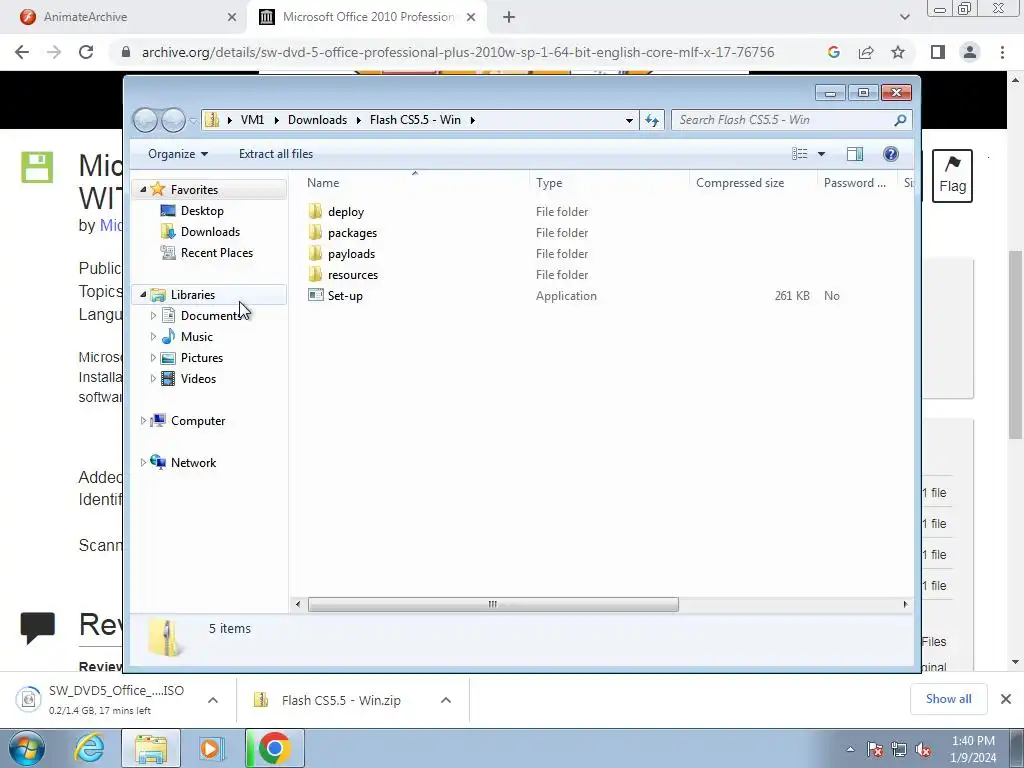Click the Google icon in address bar

(x=833, y=52)
